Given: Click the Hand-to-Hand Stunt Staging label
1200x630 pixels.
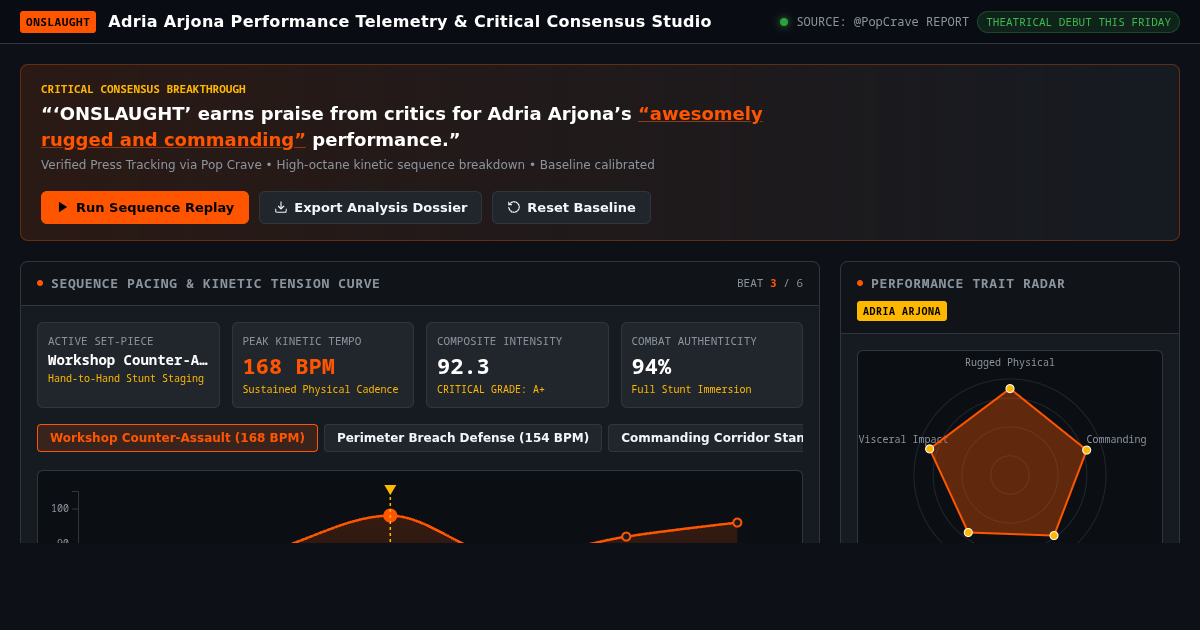Looking at the screenshot, I should 126,379.
